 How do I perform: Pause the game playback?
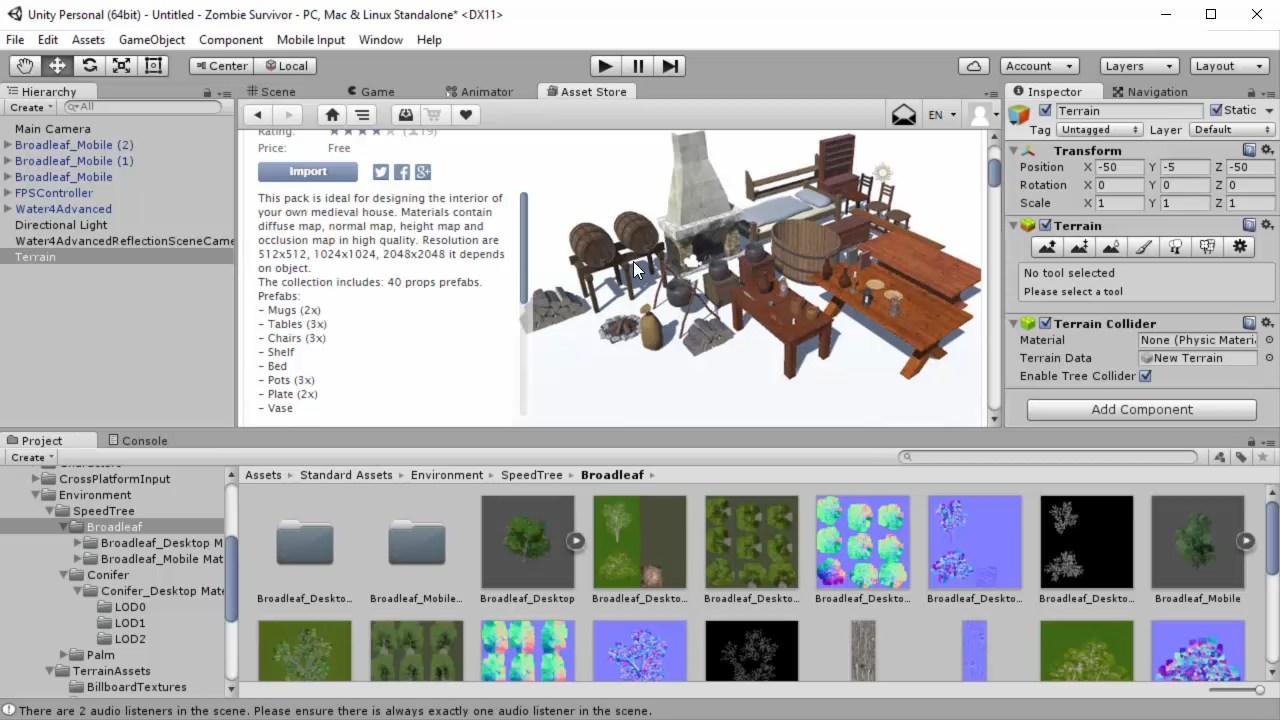point(638,66)
